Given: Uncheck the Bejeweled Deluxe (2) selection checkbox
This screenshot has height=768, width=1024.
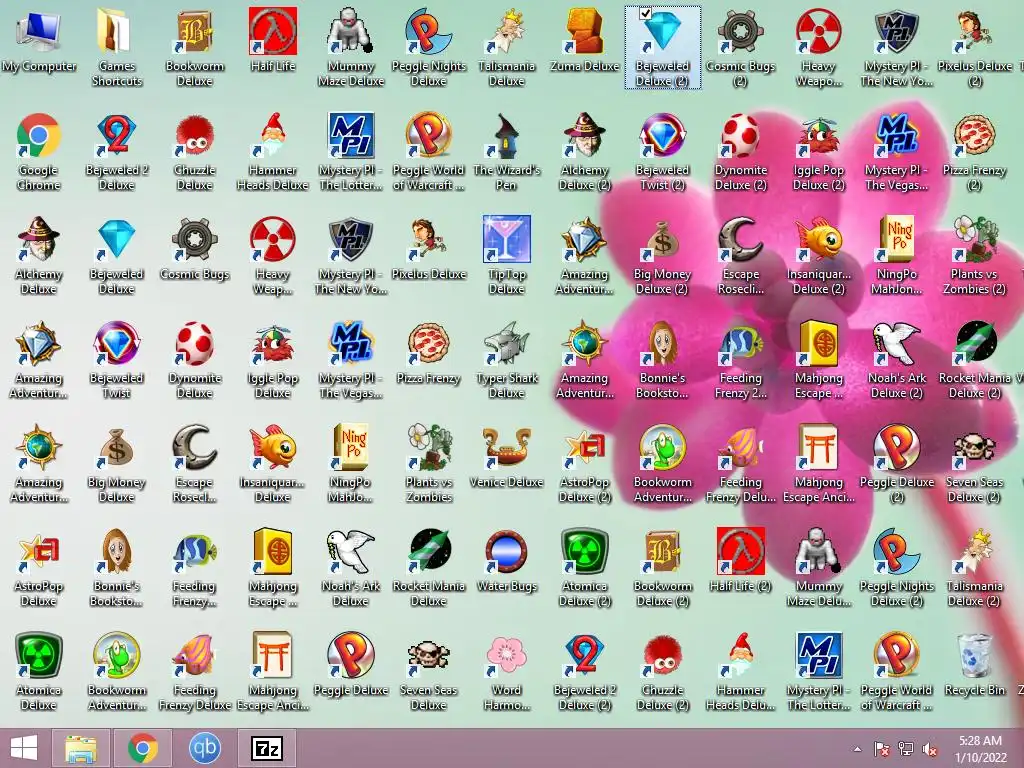Looking at the screenshot, I should click(645, 13).
